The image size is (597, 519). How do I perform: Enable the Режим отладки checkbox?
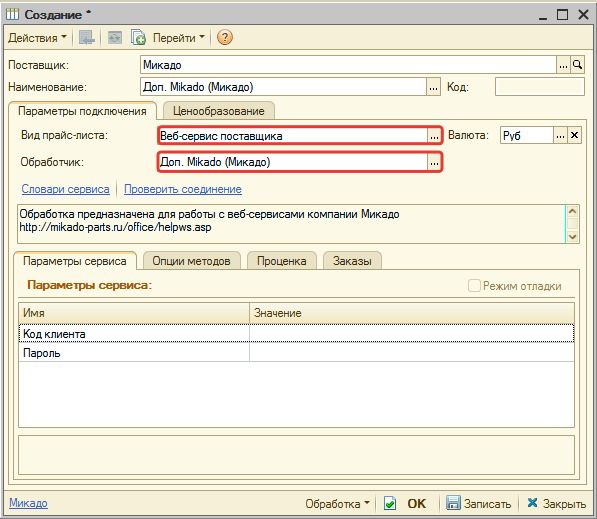(474, 286)
